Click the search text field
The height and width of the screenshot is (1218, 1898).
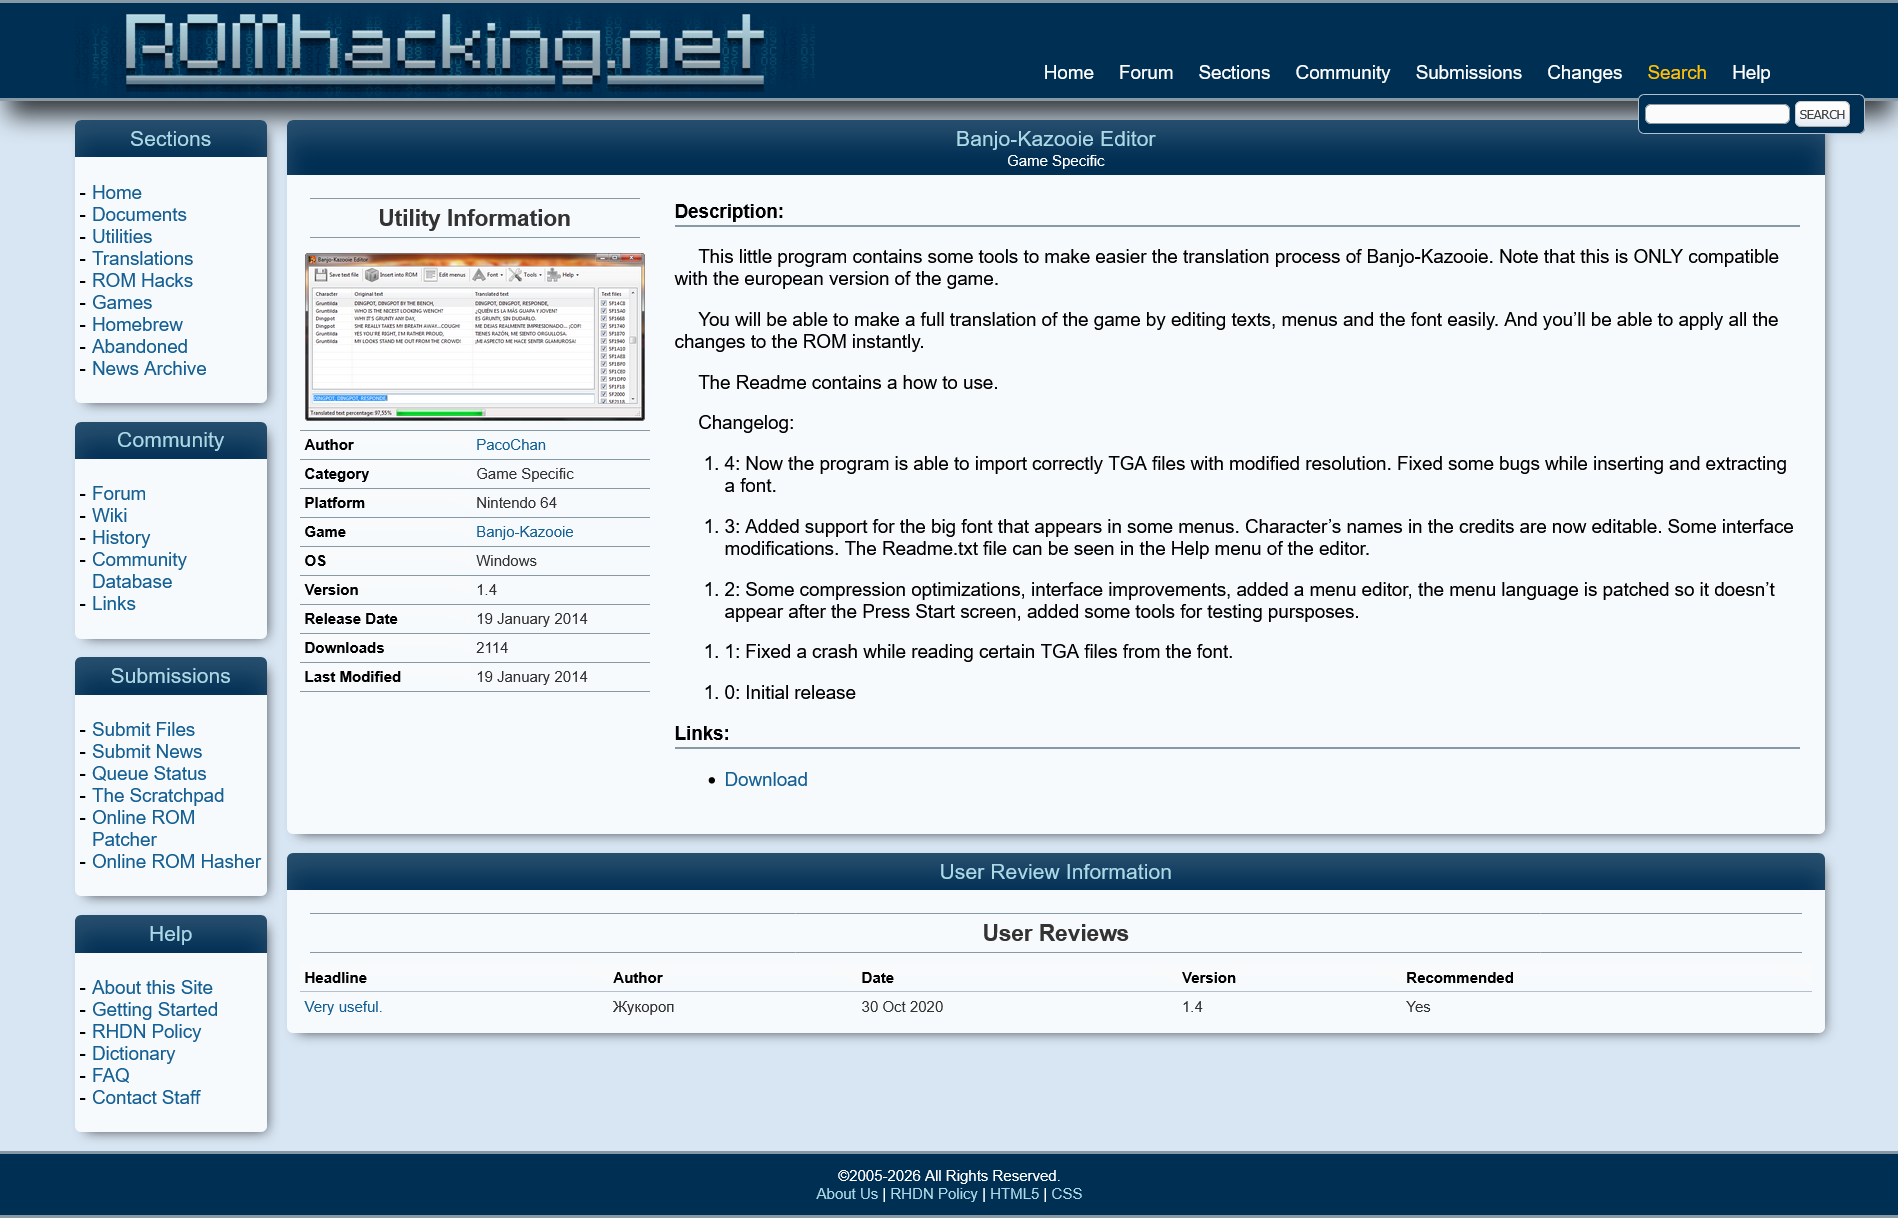(1716, 114)
